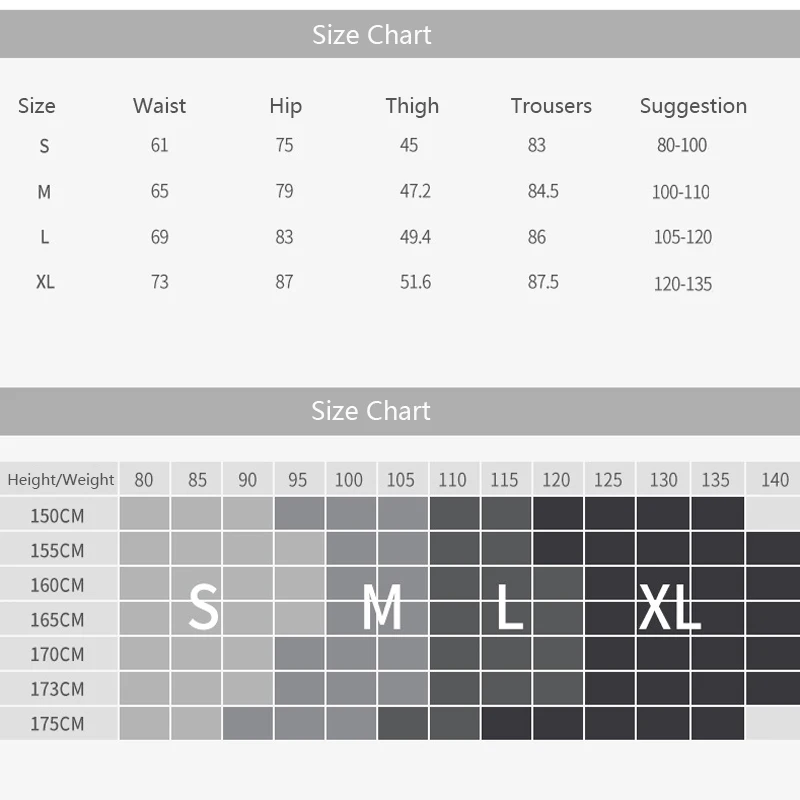This screenshot has width=800, height=800.
Task: Click the Trousers column header
Action: point(551,106)
